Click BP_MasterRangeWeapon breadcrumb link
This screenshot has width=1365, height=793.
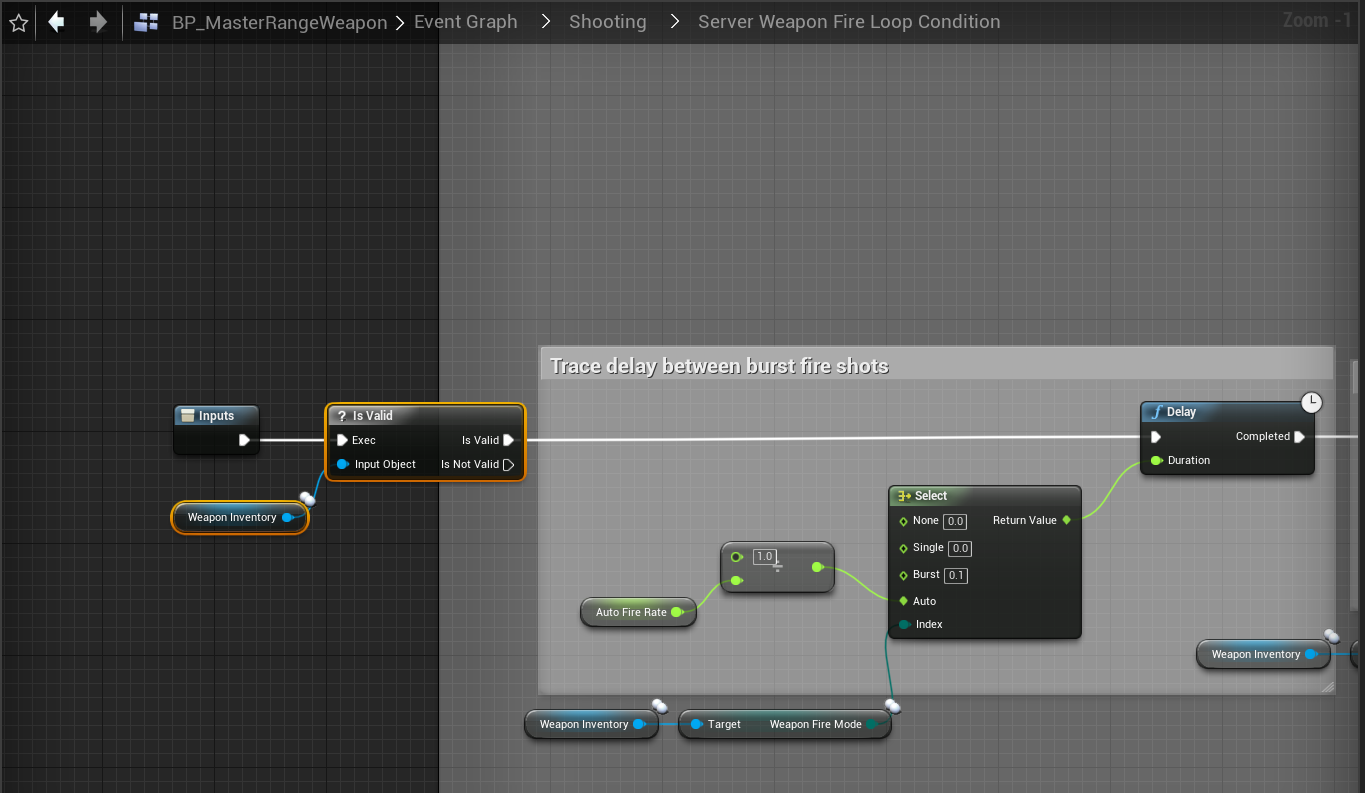click(279, 22)
